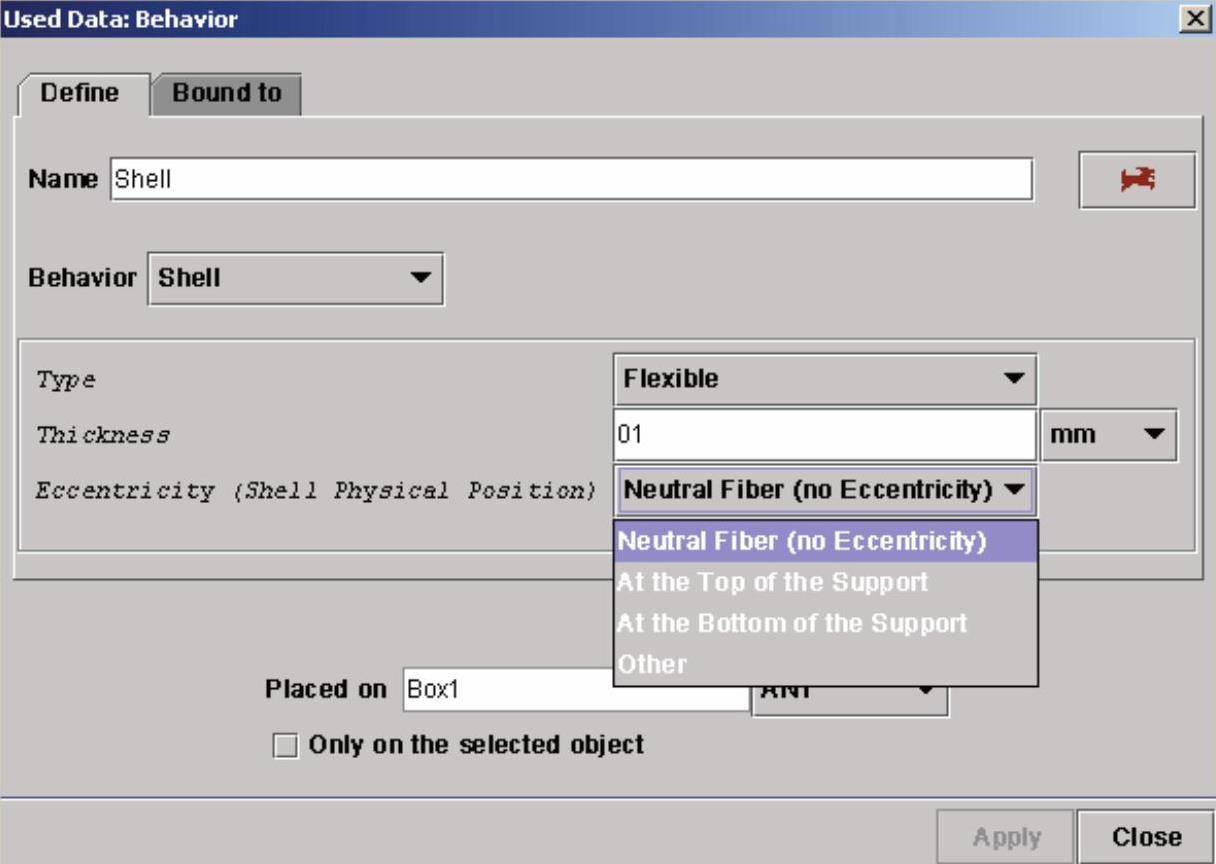Select the Define tab
This screenshot has height=864, width=1216.
80,94
